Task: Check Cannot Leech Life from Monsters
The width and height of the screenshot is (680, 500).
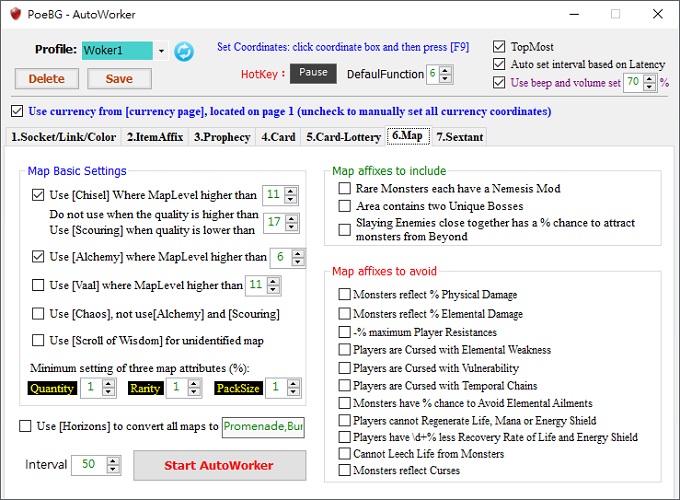Action: (x=344, y=454)
